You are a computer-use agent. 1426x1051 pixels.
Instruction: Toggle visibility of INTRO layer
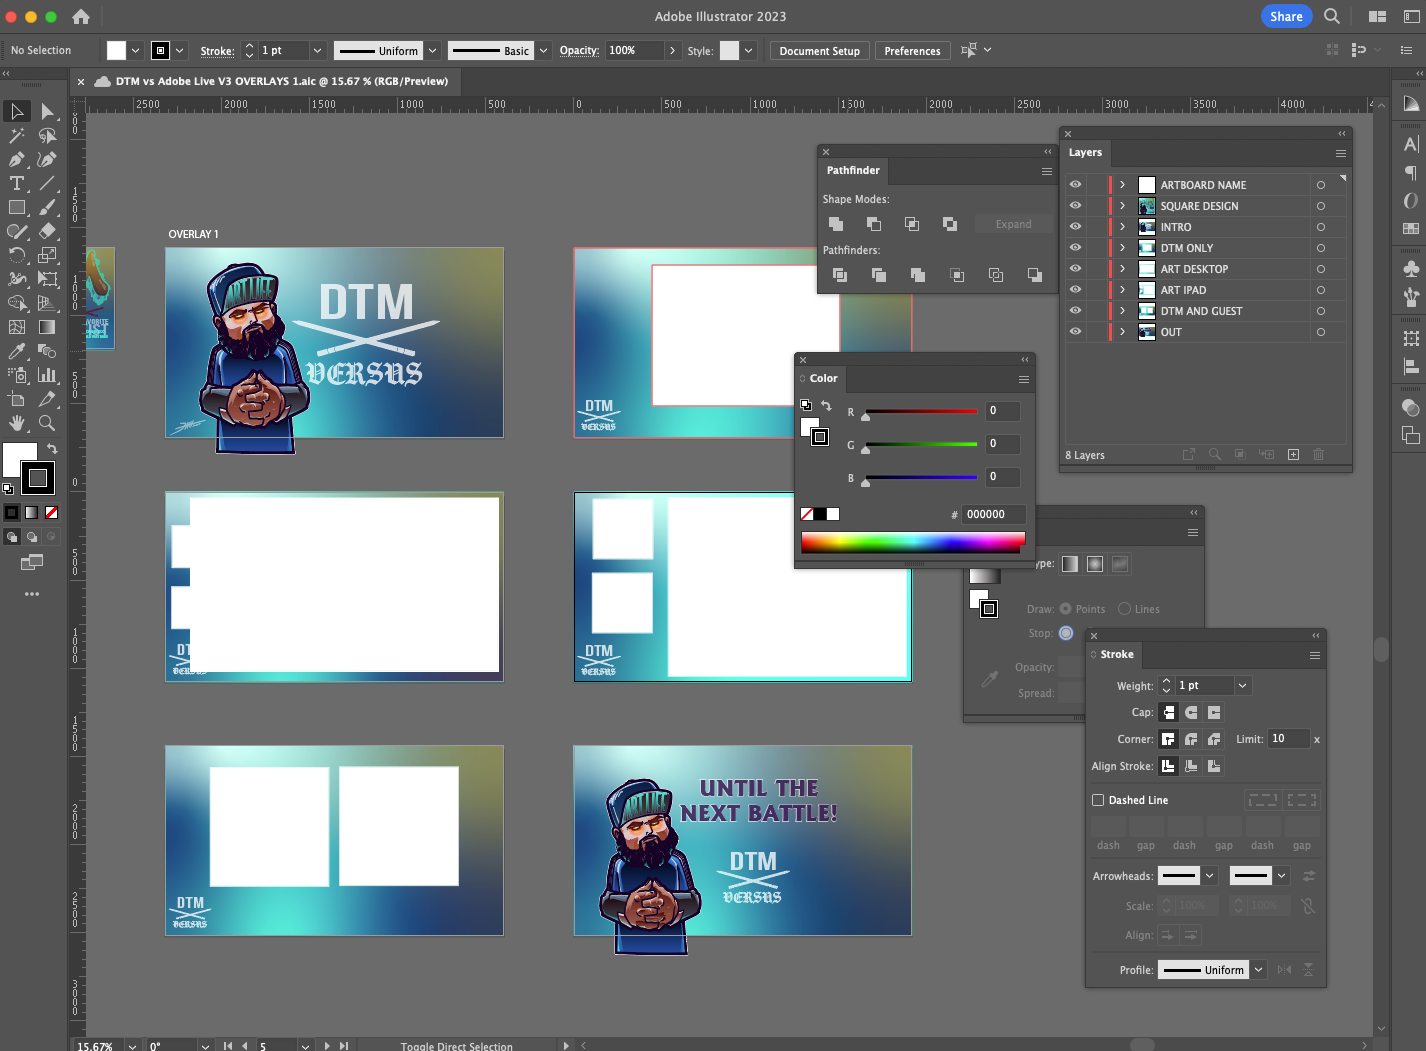[x=1075, y=227]
